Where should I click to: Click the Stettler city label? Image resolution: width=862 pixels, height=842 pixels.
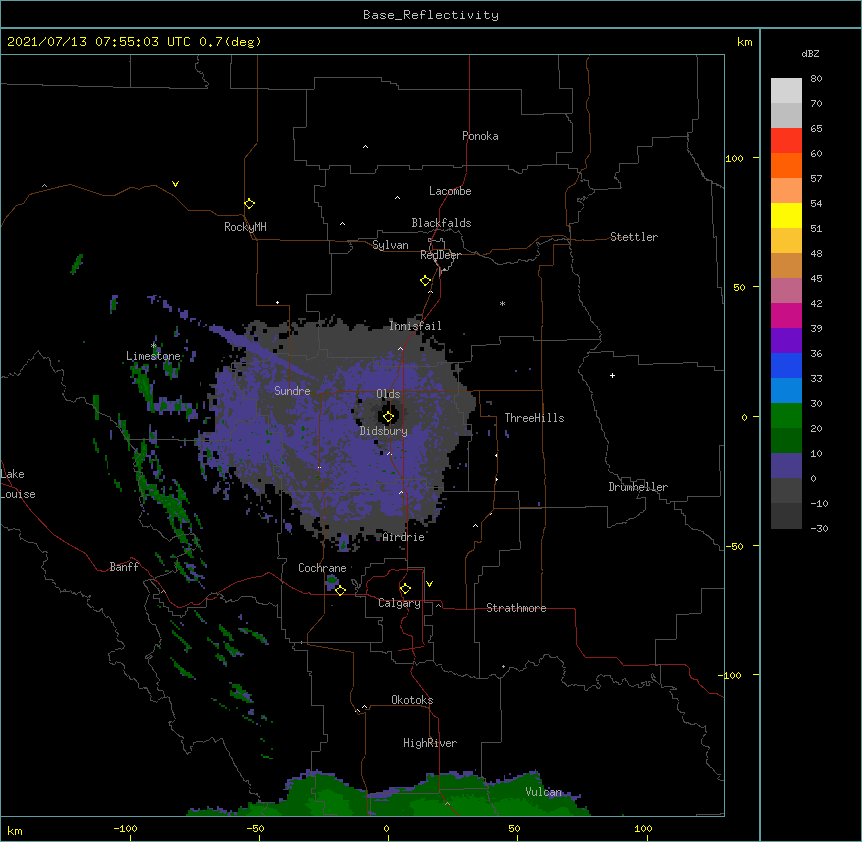click(x=634, y=237)
